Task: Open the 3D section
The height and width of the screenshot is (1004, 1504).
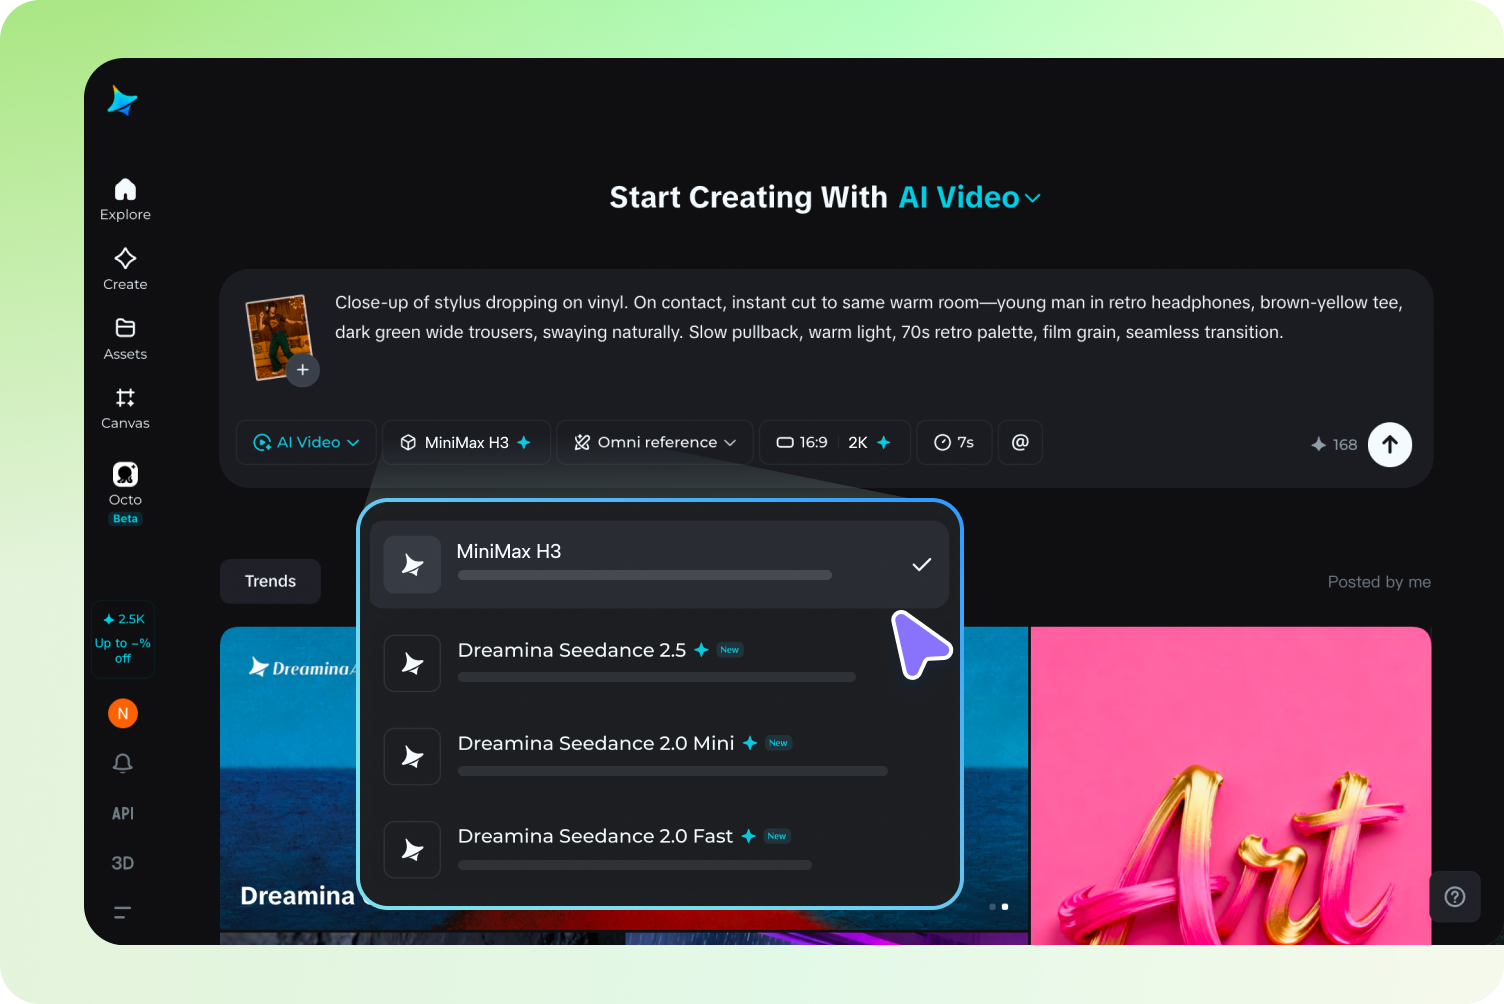Action: pyautogui.click(x=123, y=863)
